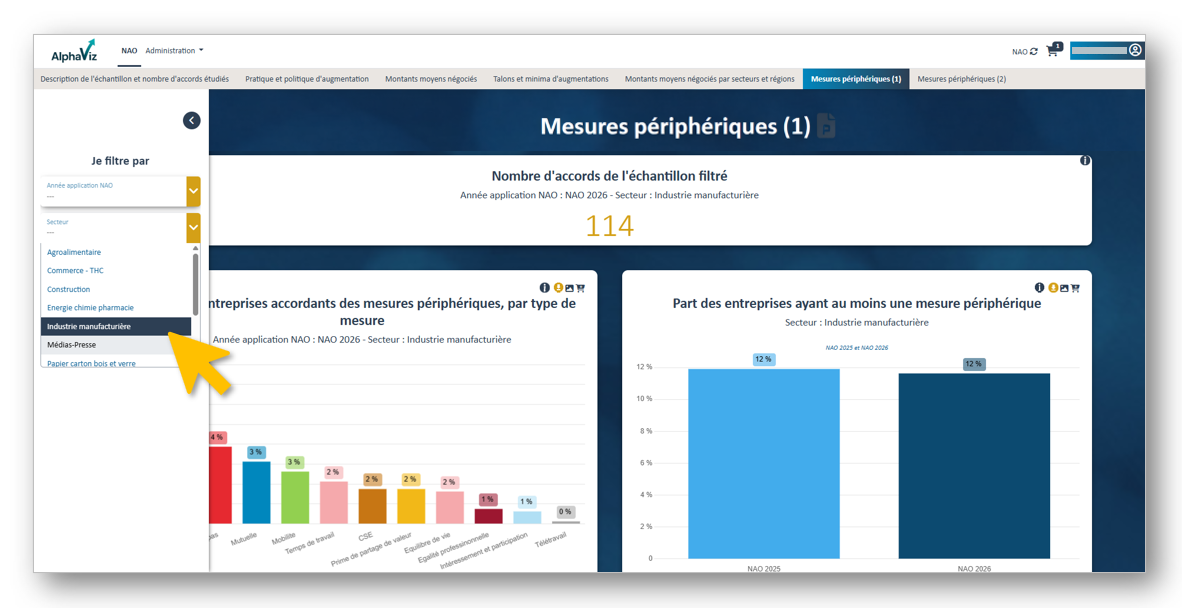1182x608 pixels.
Task: Click the AlphaViz logo
Action: pyautogui.click(x=74, y=51)
